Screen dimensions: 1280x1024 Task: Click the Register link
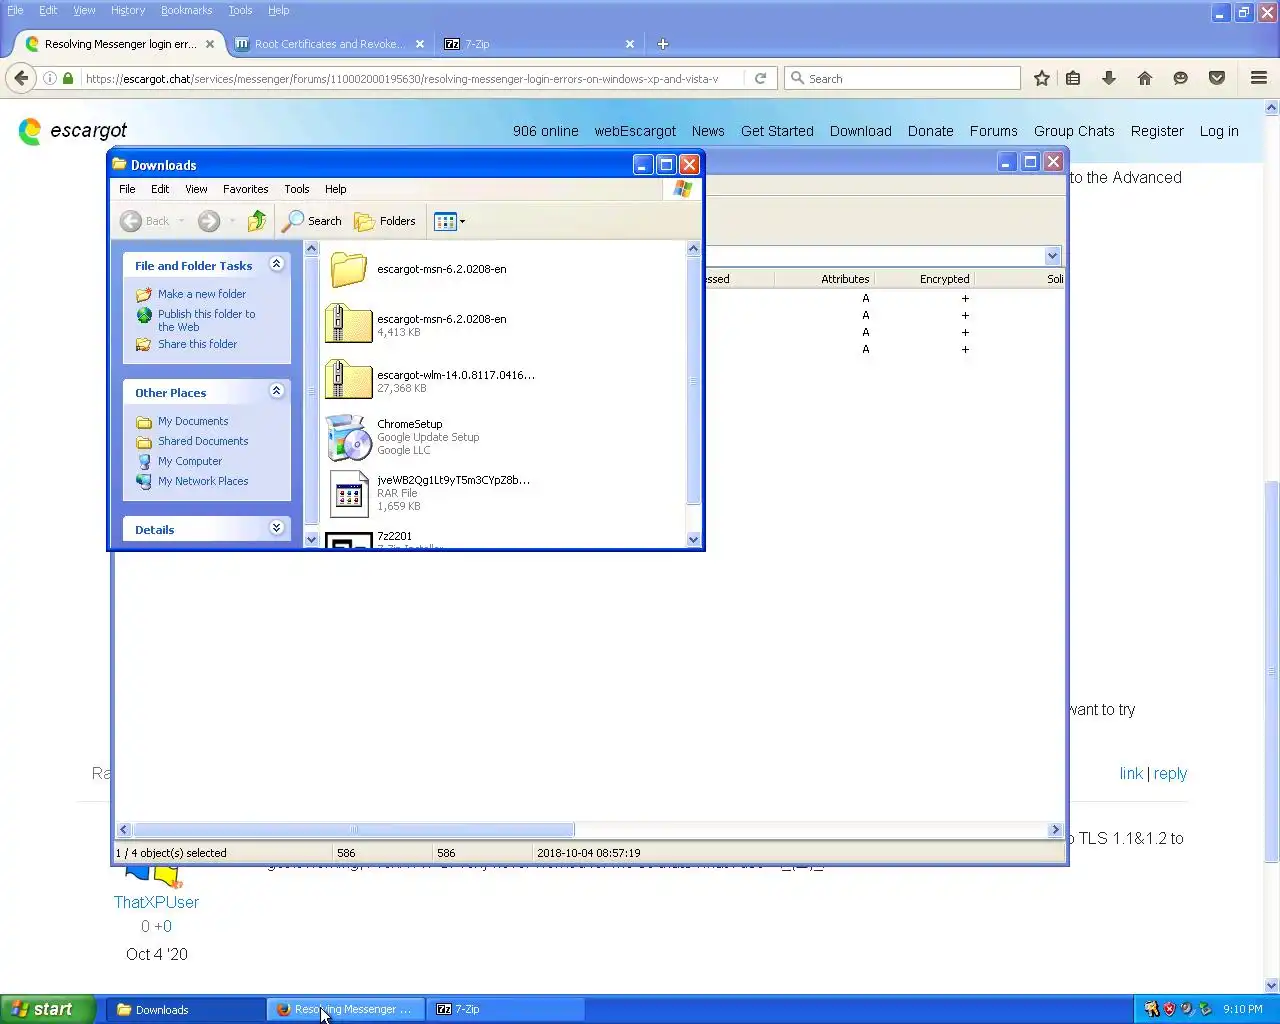[1157, 131]
